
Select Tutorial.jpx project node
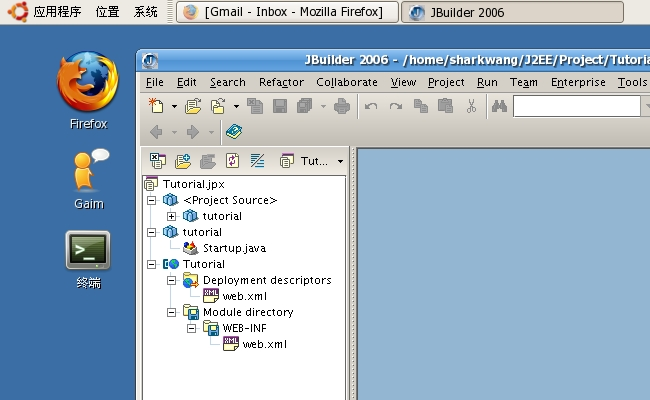(194, 184)
